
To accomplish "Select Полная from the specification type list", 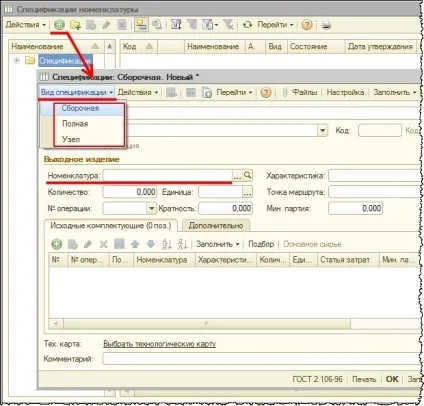I will 75,124.
